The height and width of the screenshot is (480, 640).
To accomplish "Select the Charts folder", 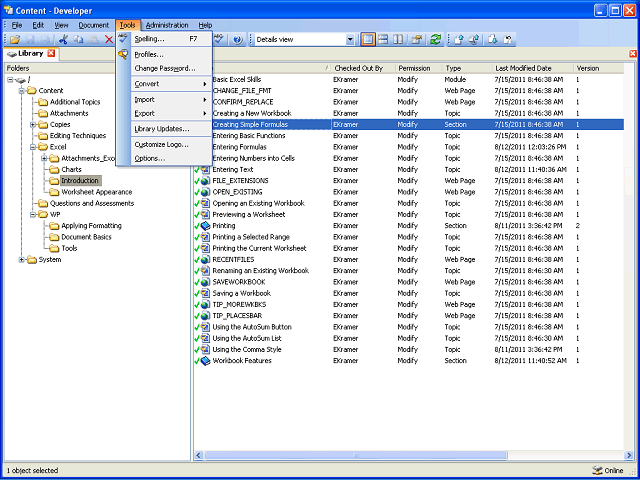I will click(x=71, y=169).
